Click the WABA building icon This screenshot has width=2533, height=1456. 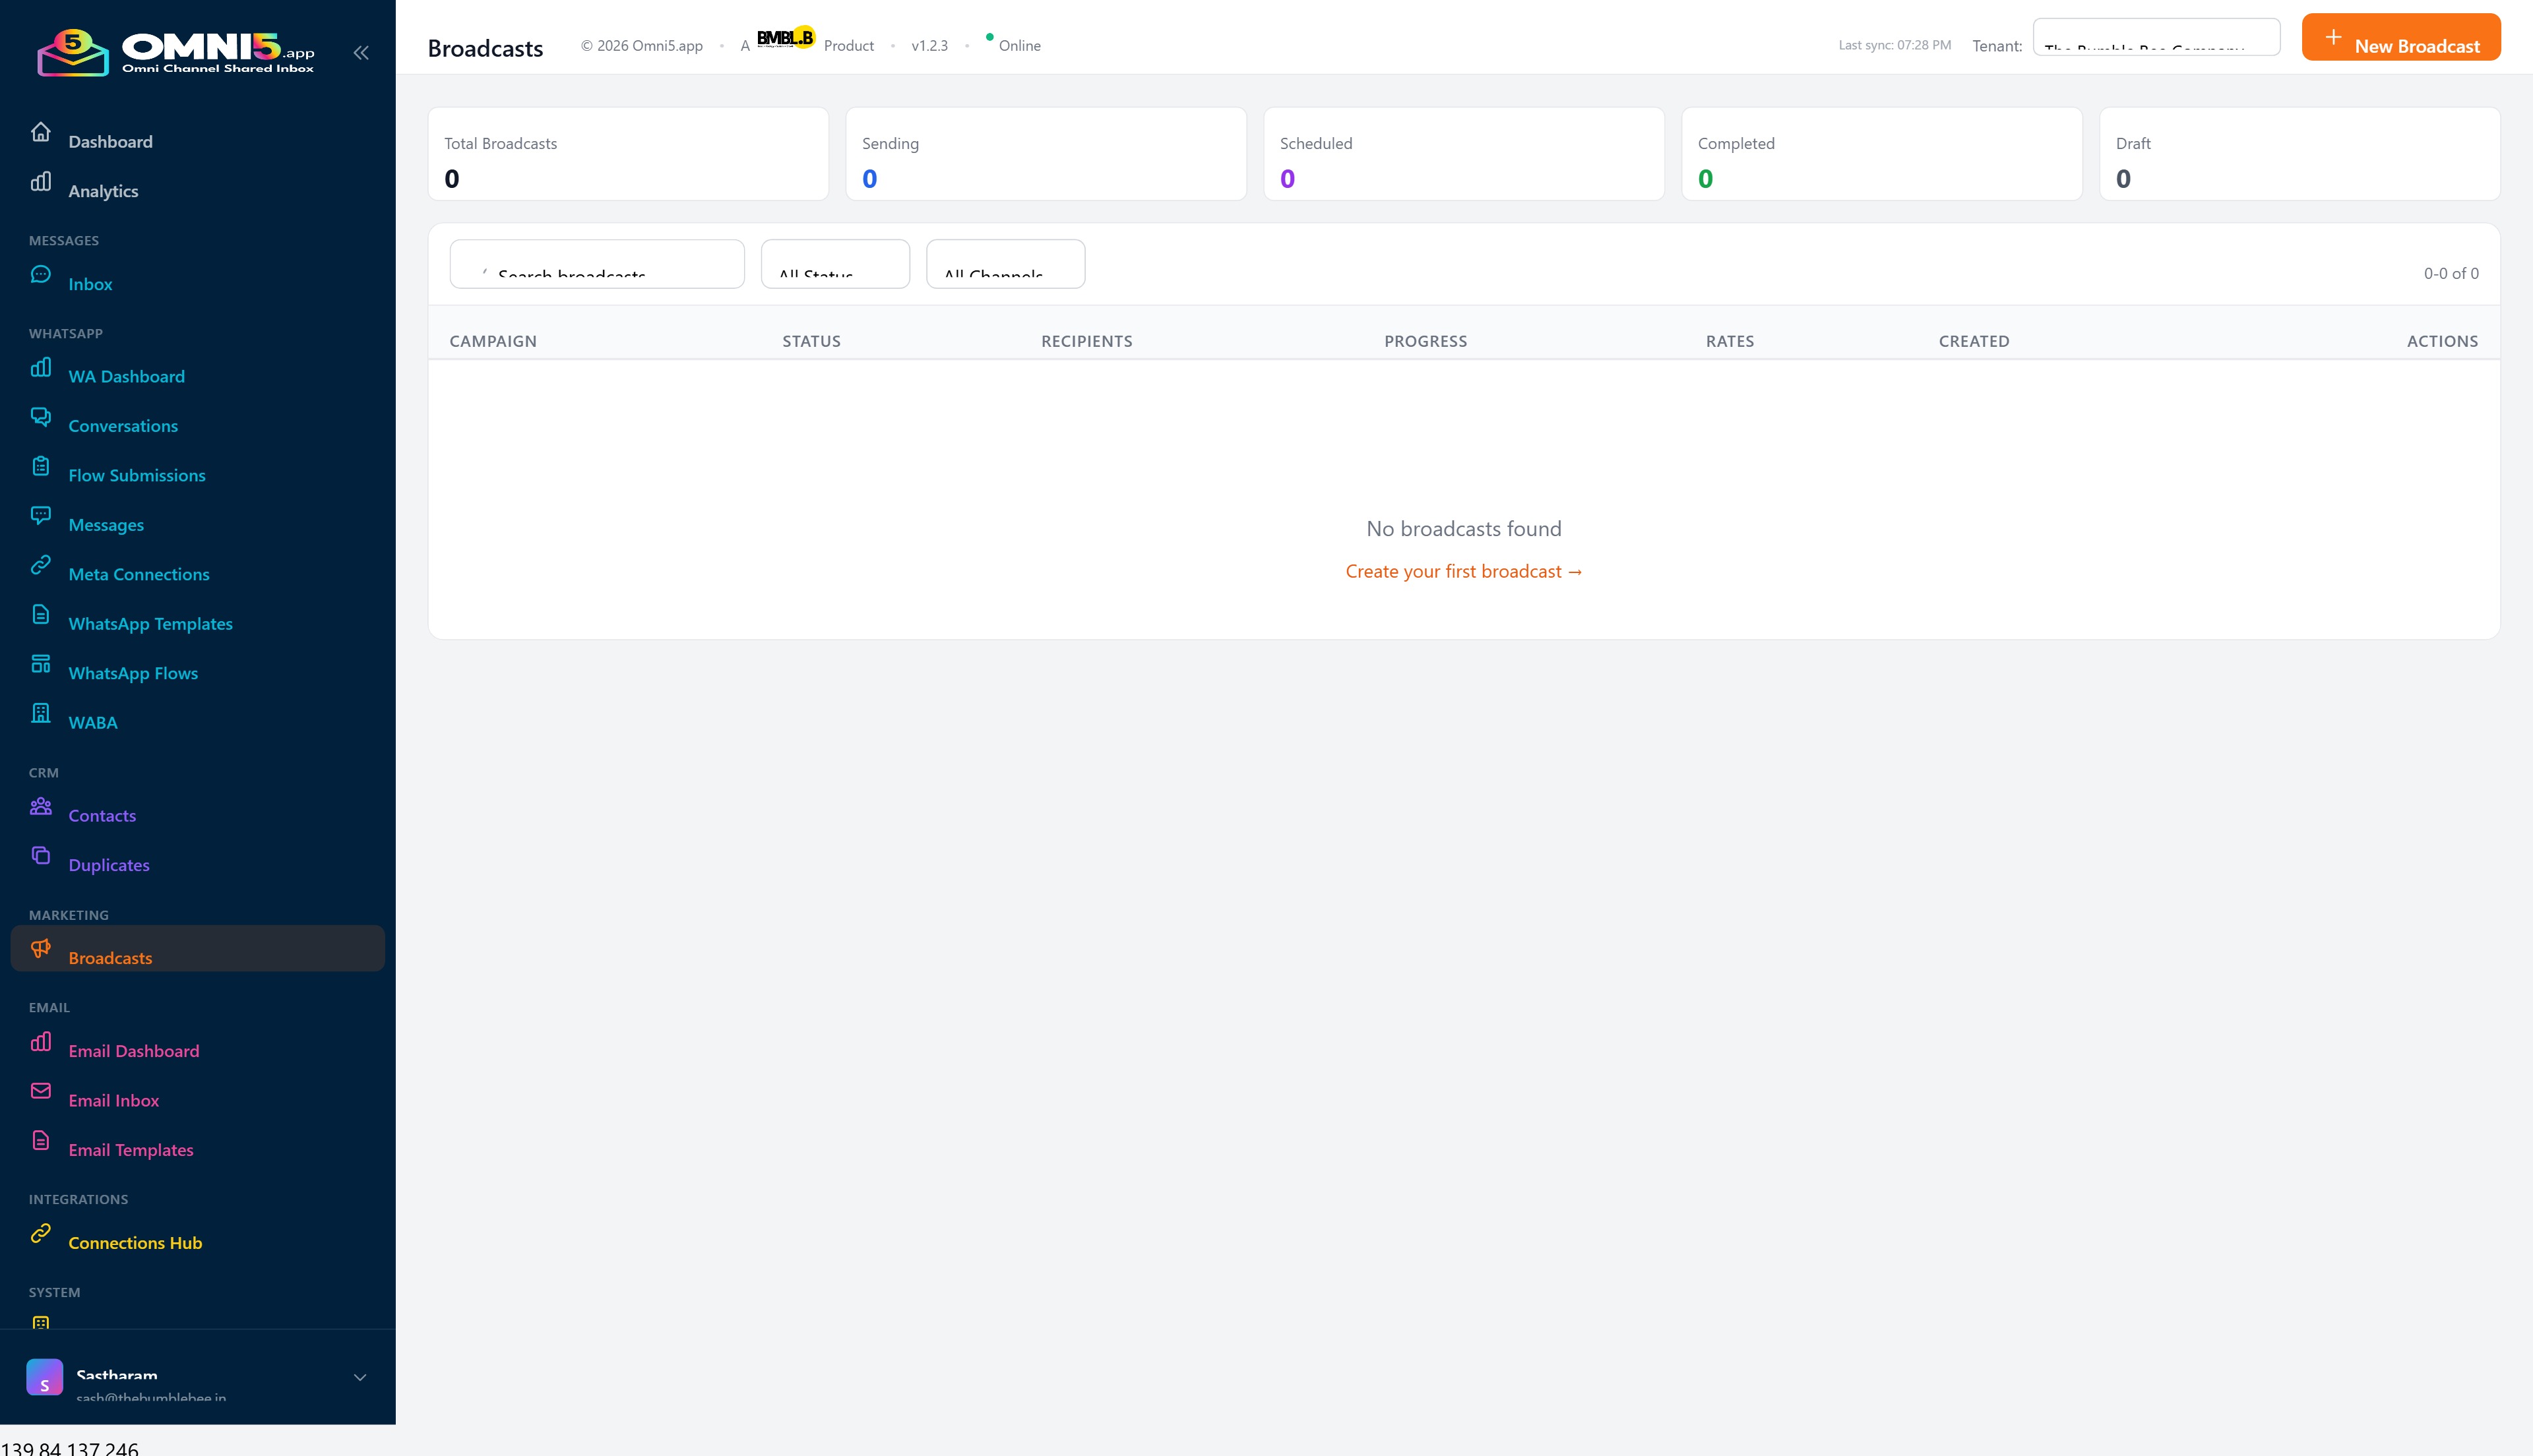click(41, 713)
